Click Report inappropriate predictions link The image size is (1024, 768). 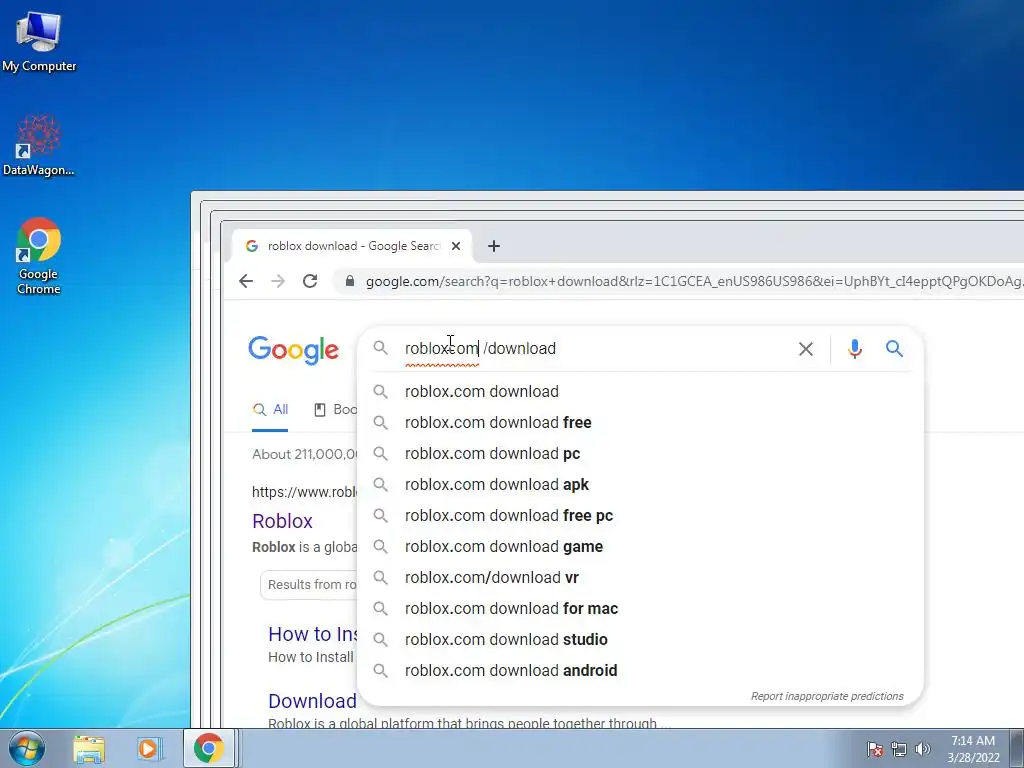[827, 696]
